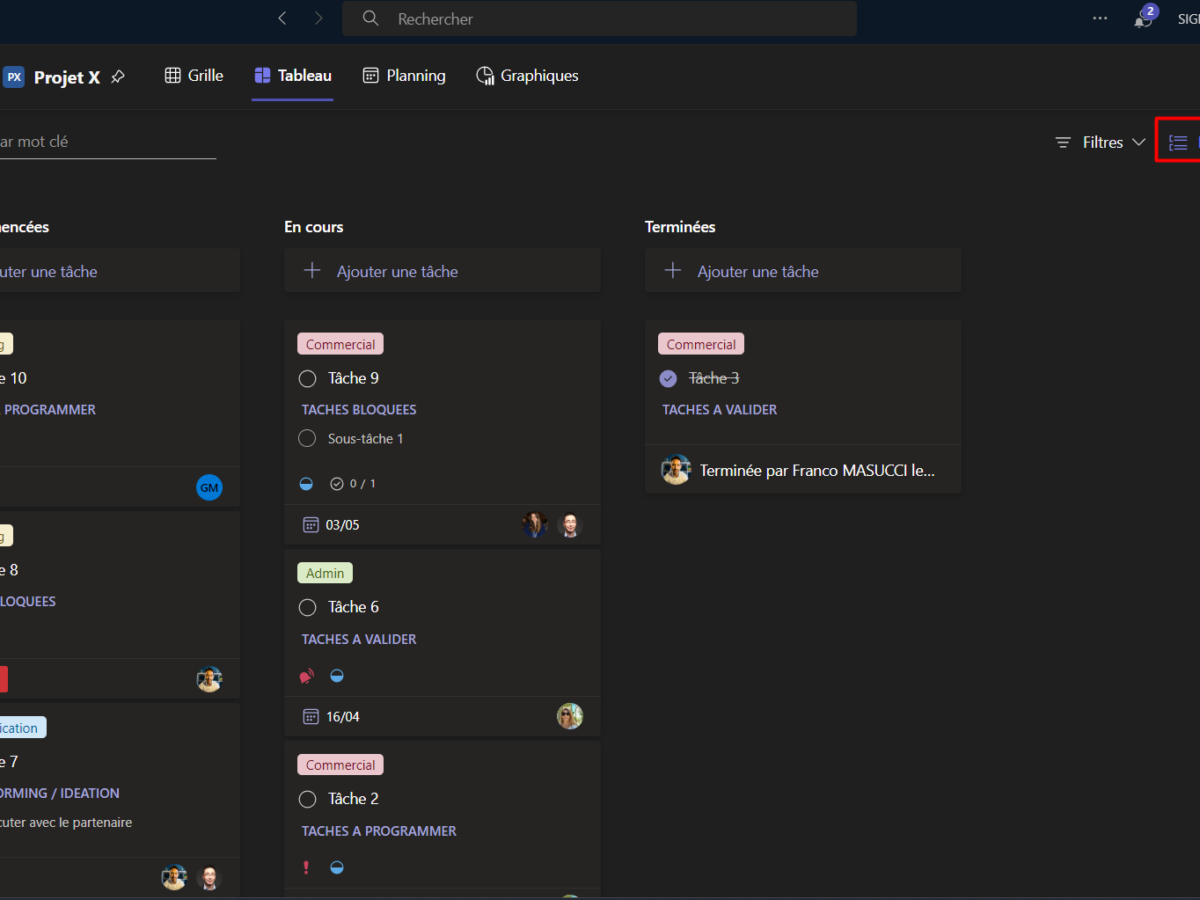
Task: Click the Rechercher search field
Action: 600,19
